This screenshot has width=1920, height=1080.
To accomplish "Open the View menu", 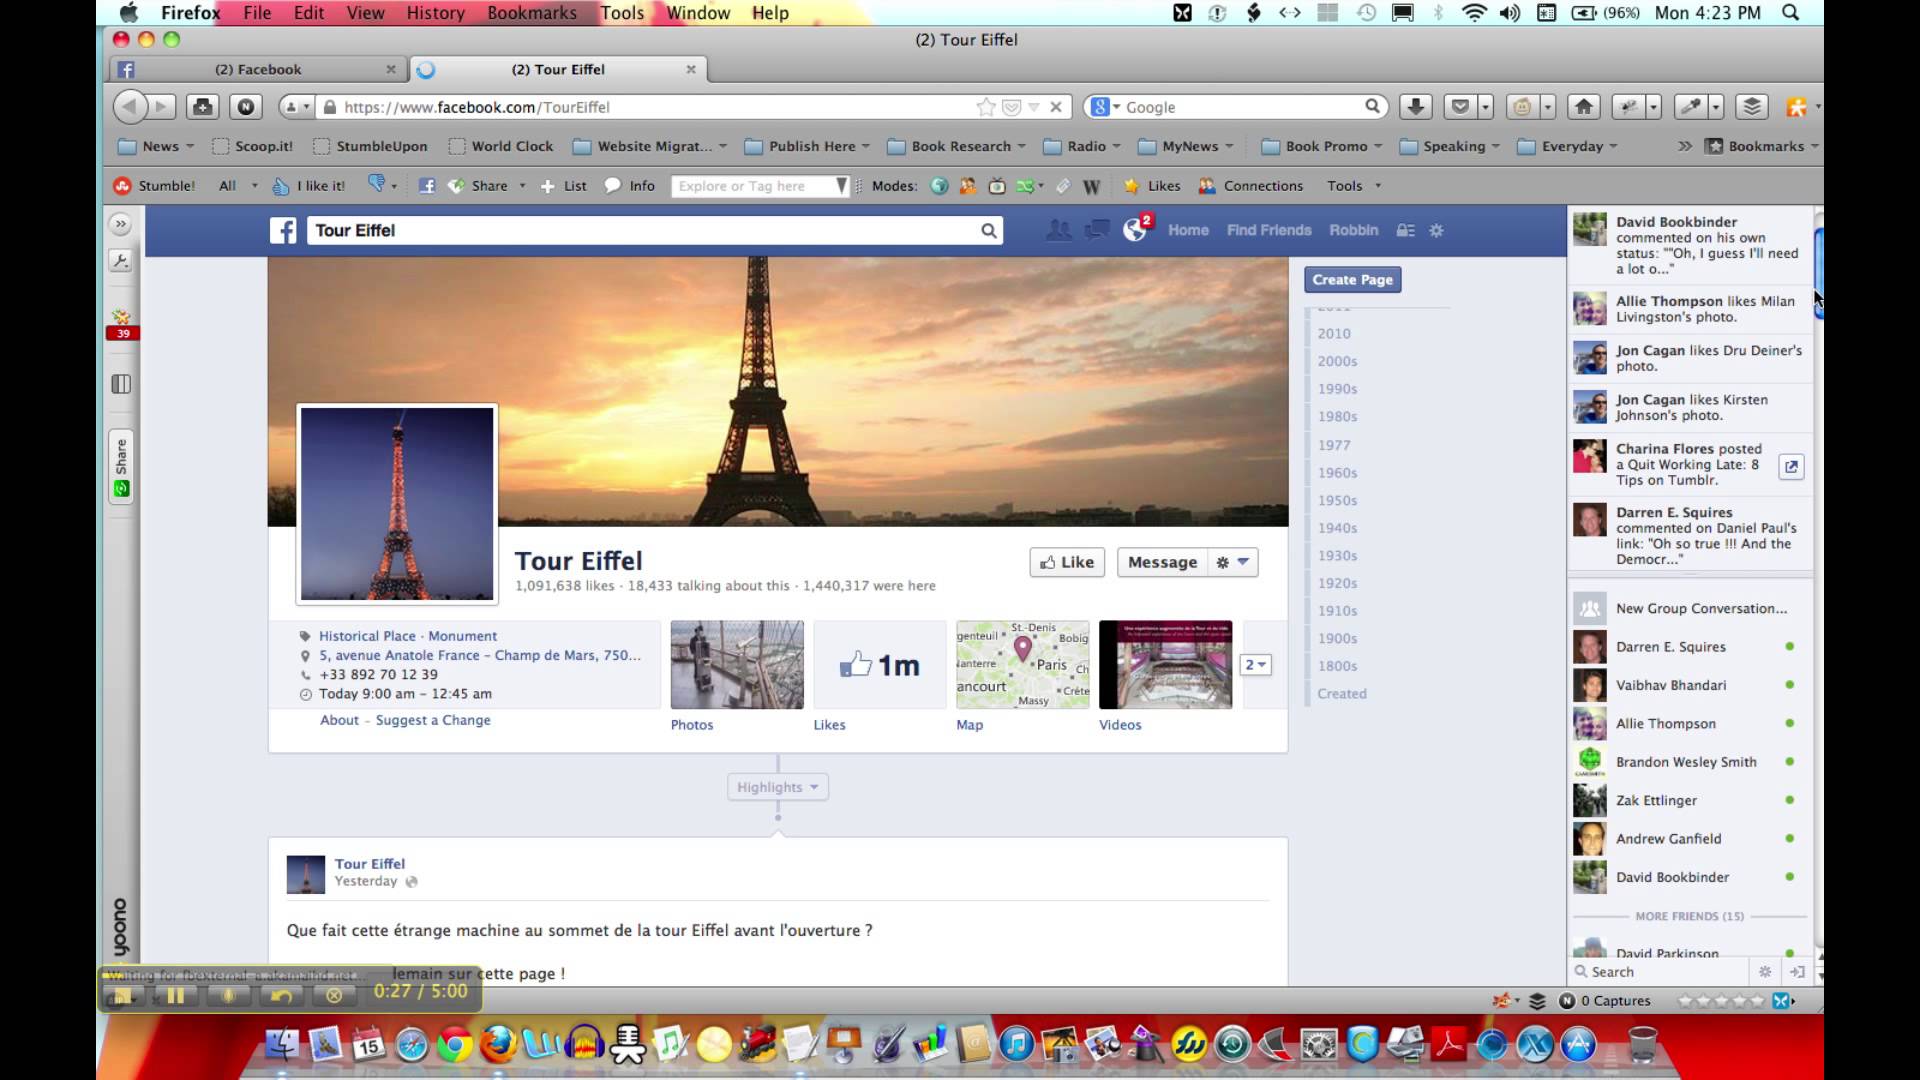I will click(x=365, y=13).
